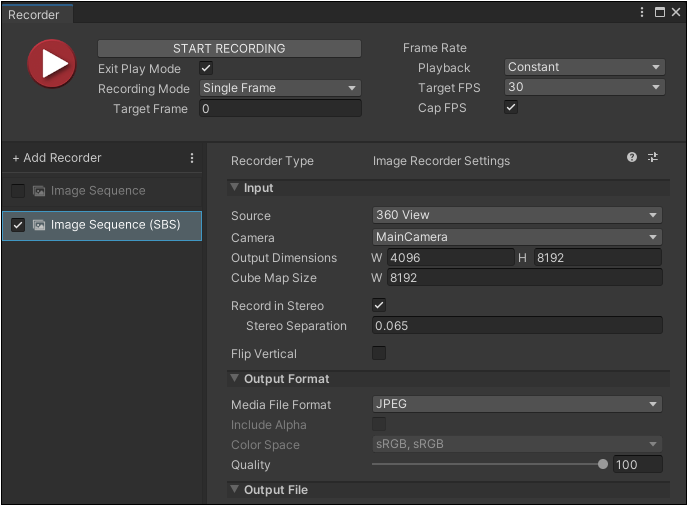Change the Media File Format dropdown
The height and width of the screenshot is (506, 688).
[x=516, y=404]
